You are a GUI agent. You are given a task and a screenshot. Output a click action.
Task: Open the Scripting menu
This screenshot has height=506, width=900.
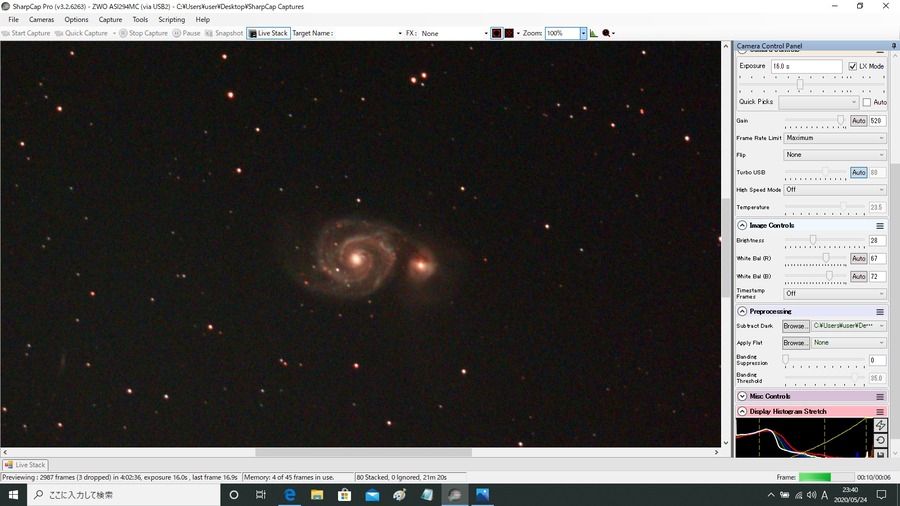click(172, 20)
